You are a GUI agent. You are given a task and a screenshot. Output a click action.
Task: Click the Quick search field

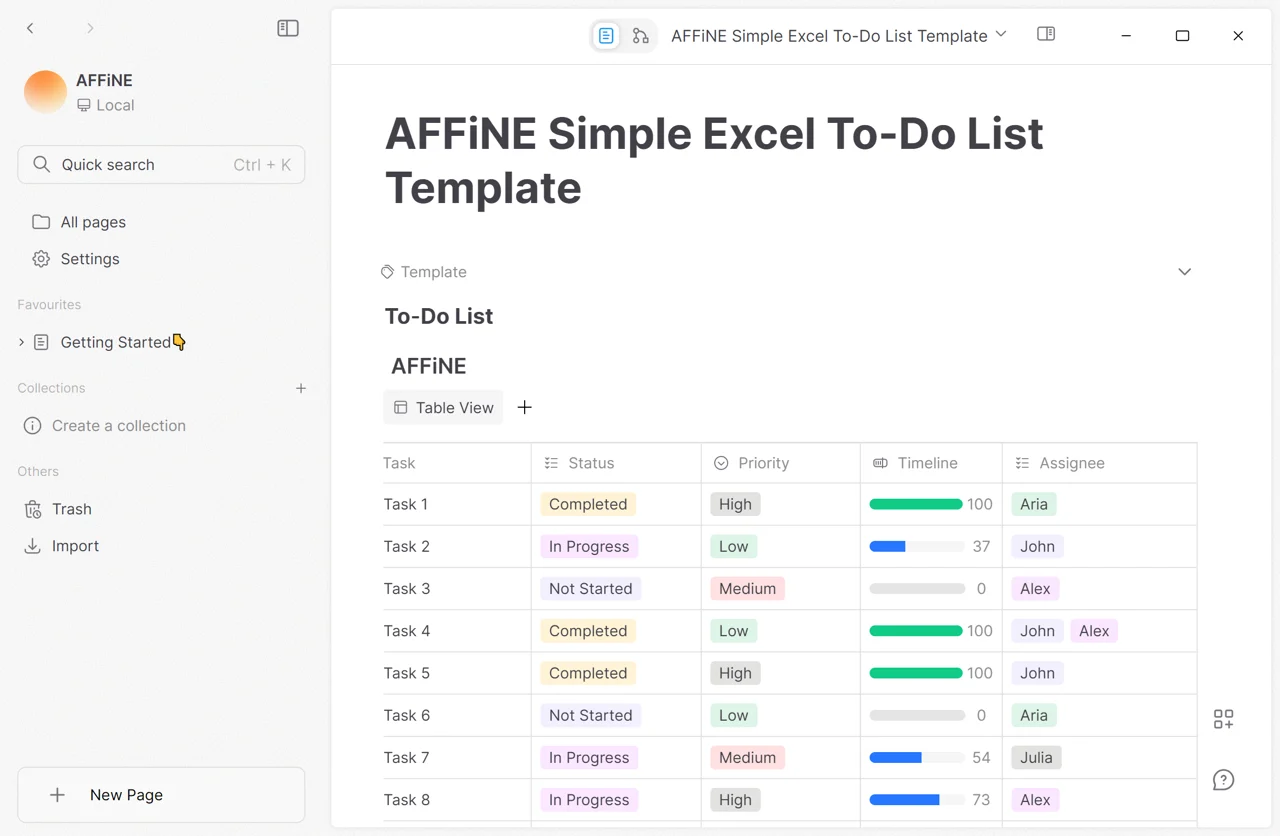161,165
